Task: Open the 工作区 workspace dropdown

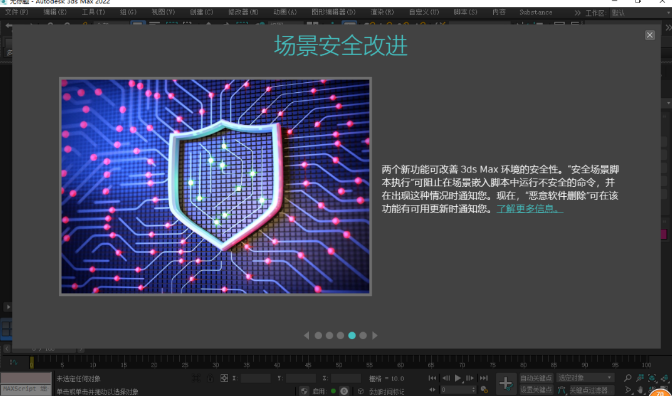Action: coord(641,13)
